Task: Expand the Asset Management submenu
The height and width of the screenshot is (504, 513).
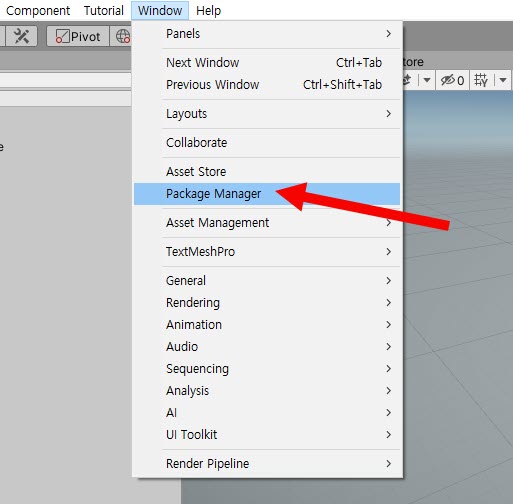Action: [267, 223]
